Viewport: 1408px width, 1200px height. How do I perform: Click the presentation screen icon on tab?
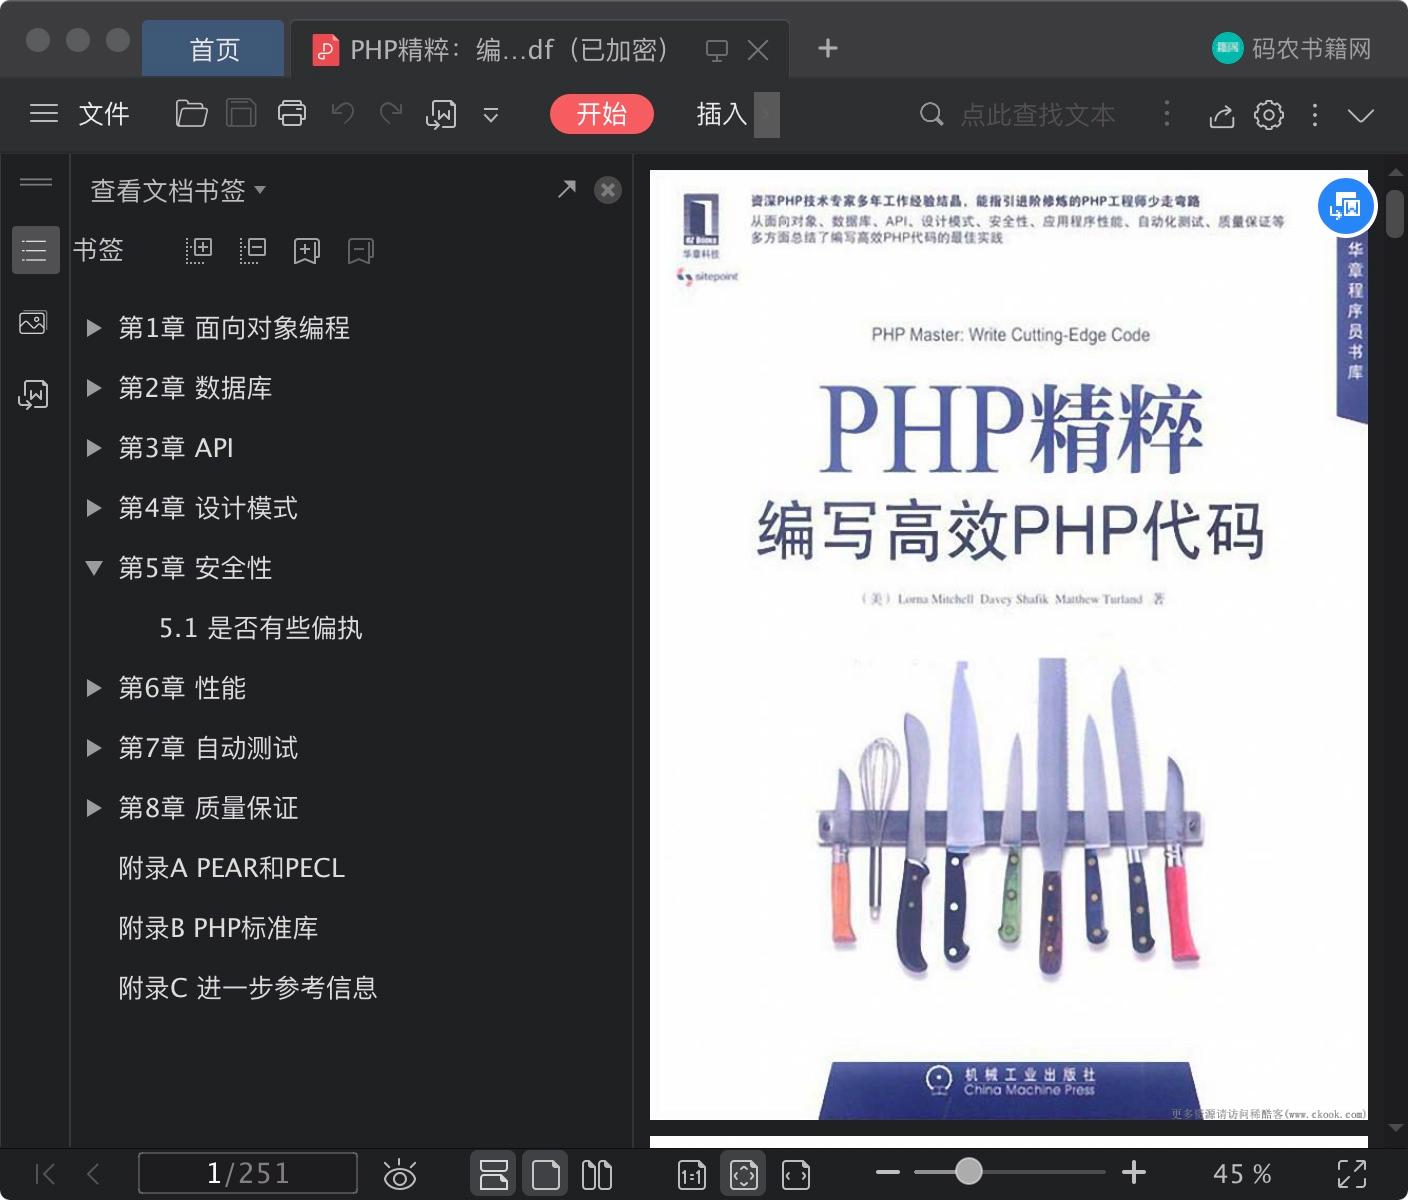coord(717,50)
